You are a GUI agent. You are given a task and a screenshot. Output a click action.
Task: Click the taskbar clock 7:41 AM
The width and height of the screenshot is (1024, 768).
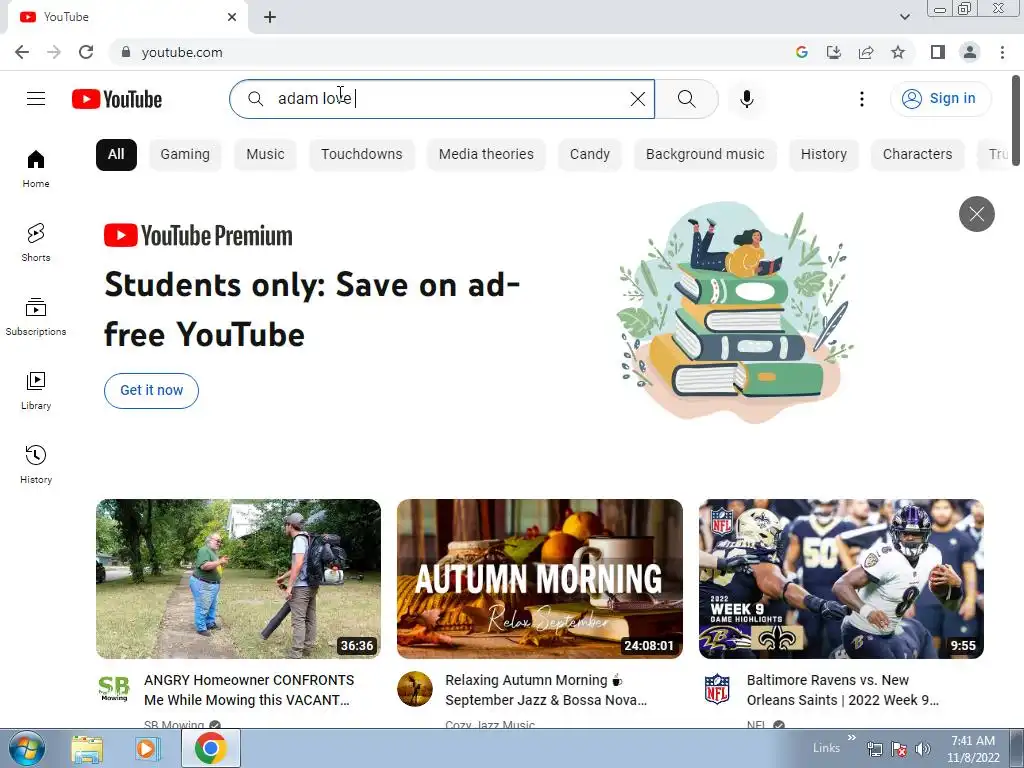[973, 741]
